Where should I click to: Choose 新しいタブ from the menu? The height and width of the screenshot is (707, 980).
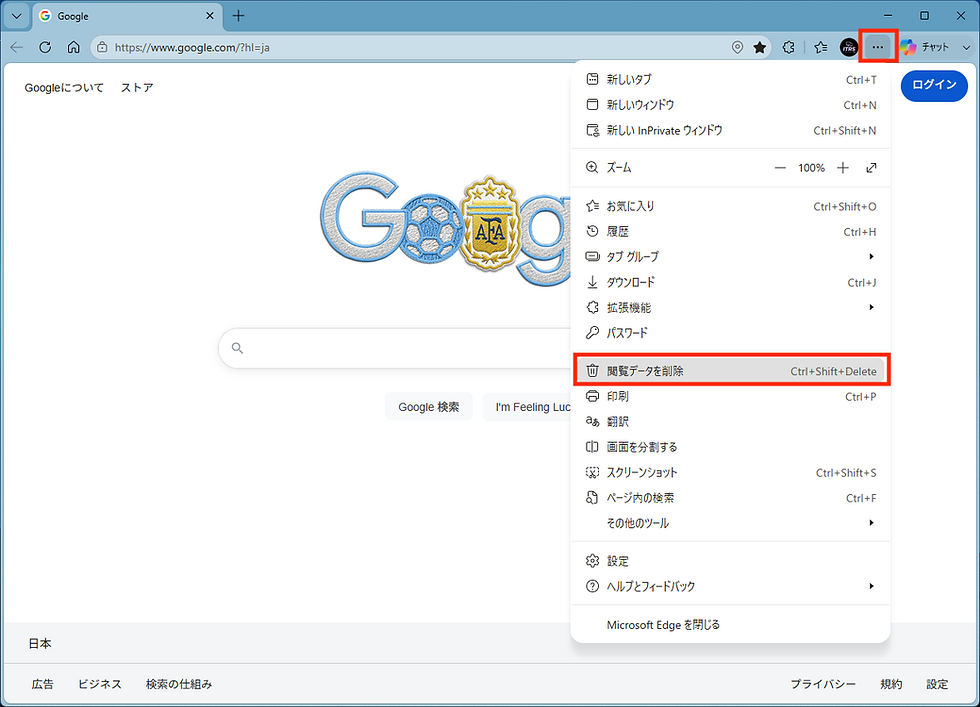pyautogui.click(x=730, y=79)
